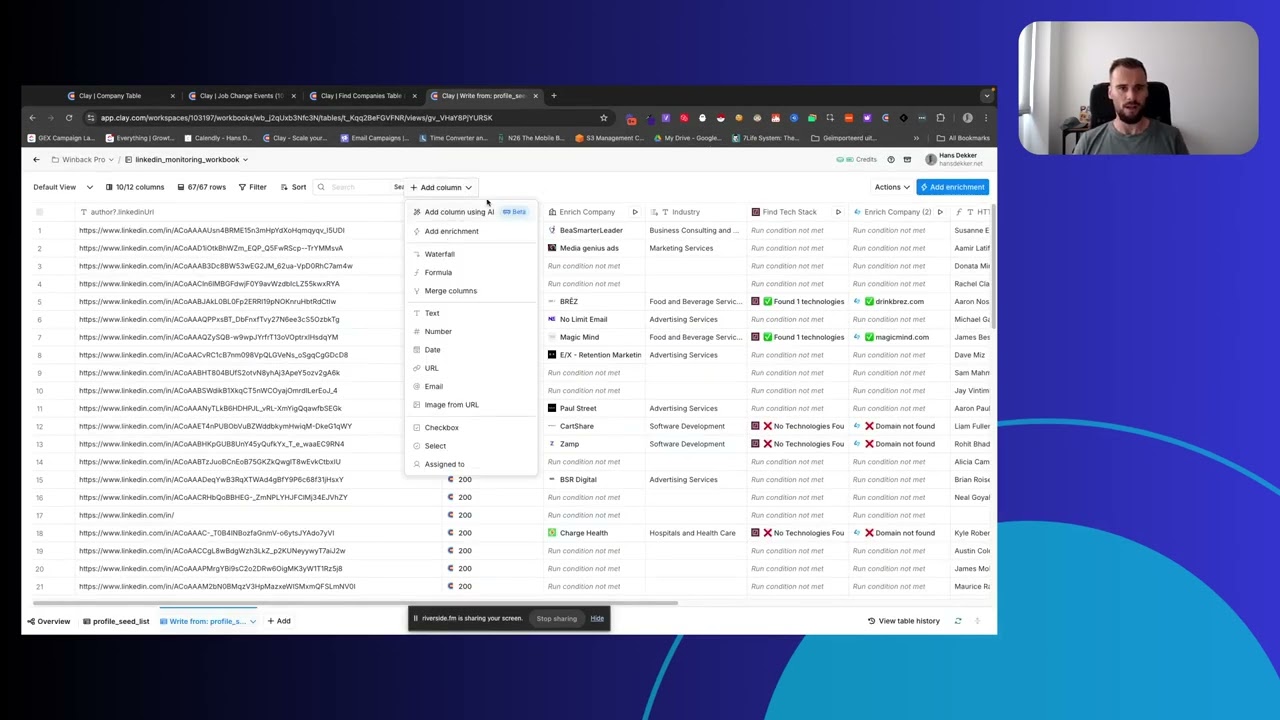Image resolution: width=1280 pixels, height=720 pixels.
Task: Run the Enrich Company (2) column play icon
Action: [x=940, y=212]
